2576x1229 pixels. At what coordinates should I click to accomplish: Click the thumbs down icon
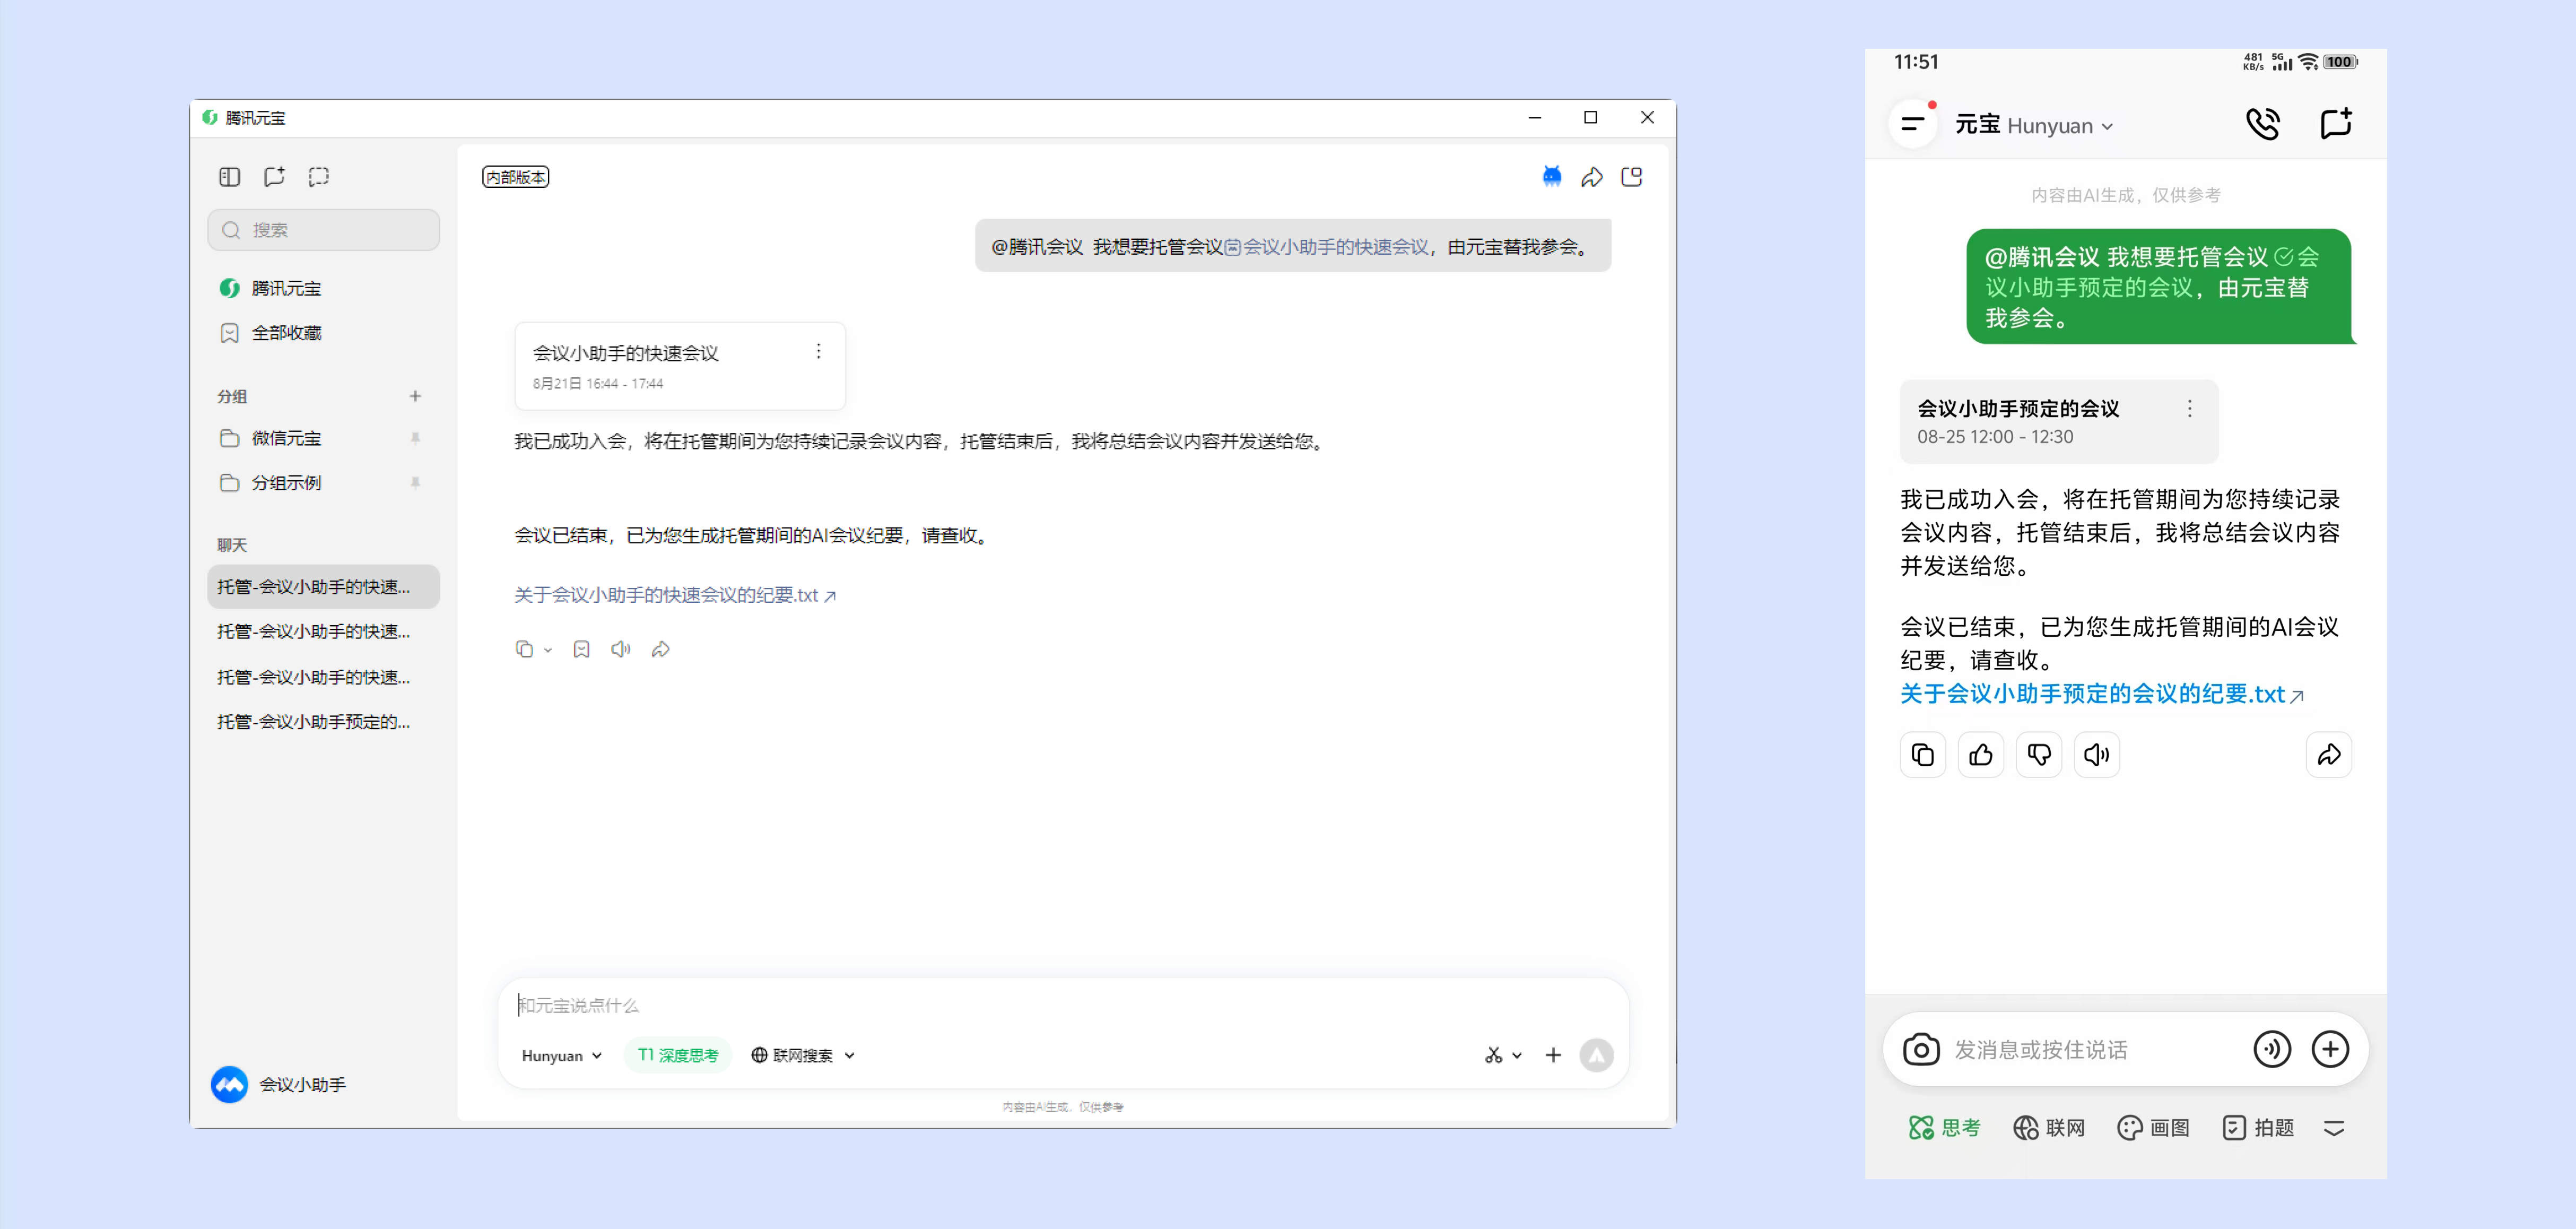click(x=2038, y=755)
